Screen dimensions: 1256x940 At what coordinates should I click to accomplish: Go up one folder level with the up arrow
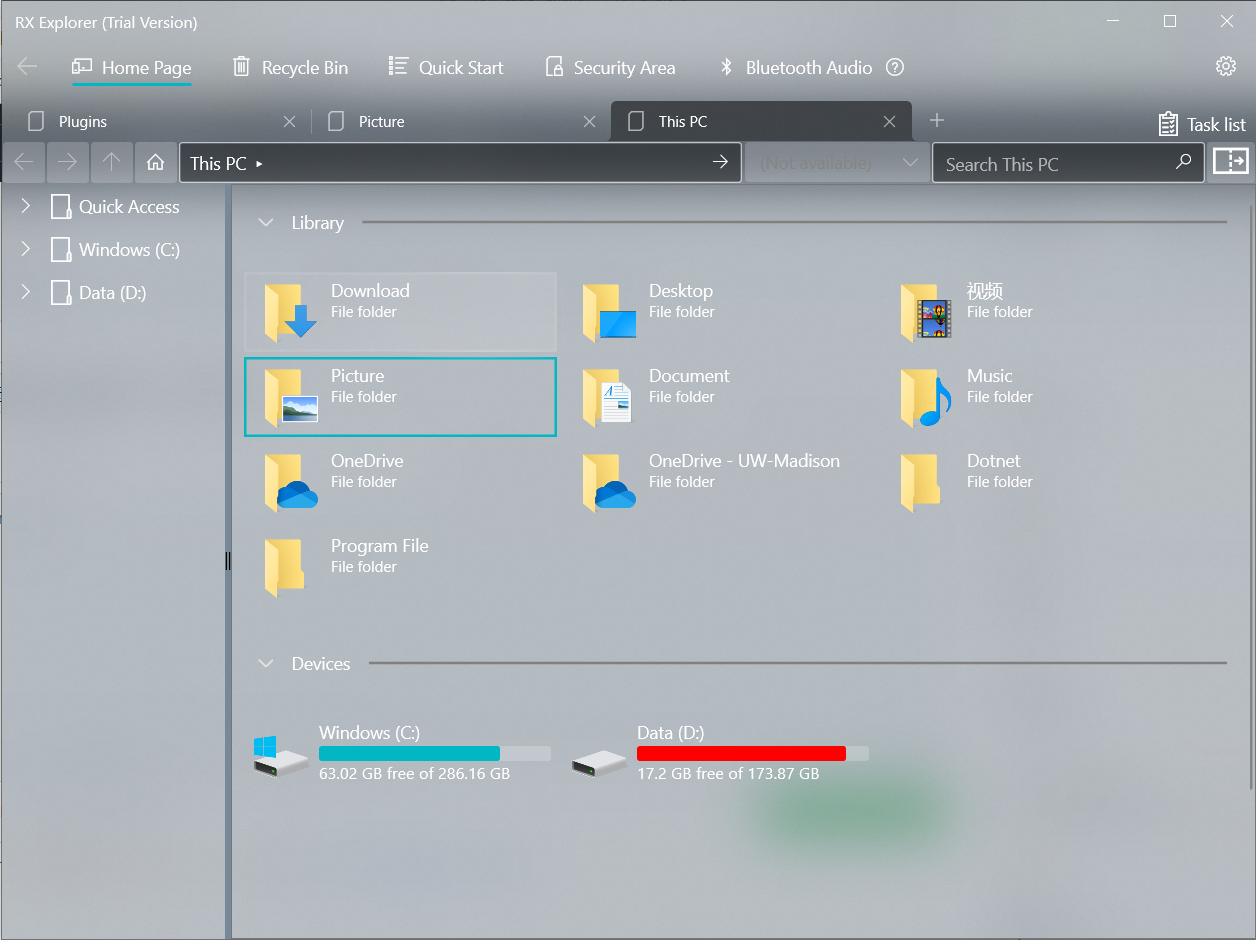[111, 162]
